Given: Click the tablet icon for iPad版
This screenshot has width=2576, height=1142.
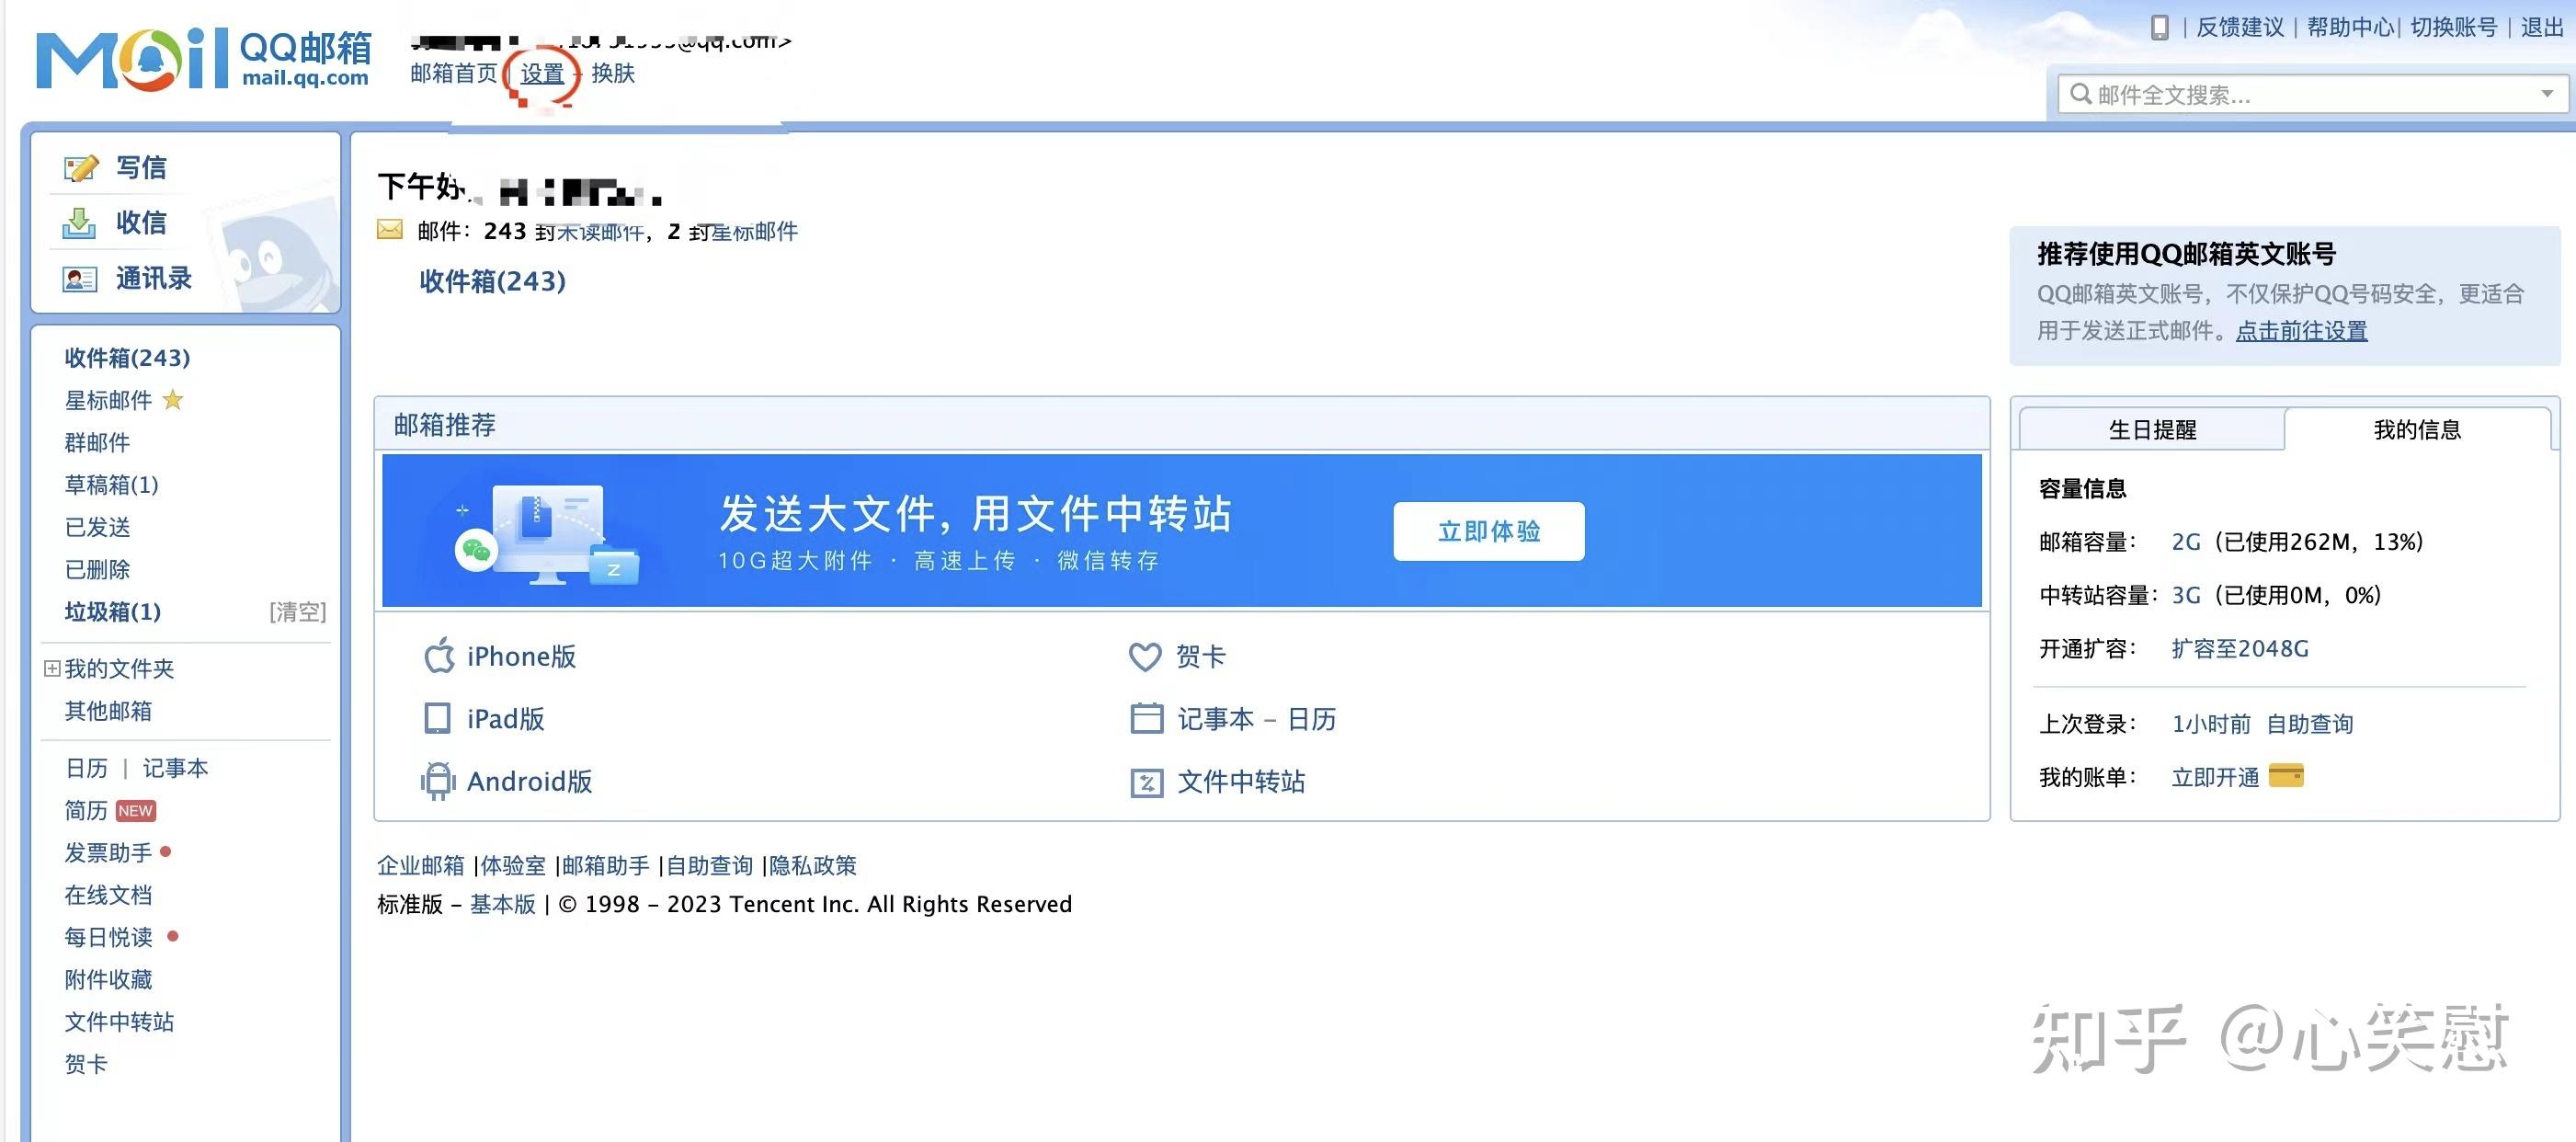Looking at the screenshot, I should 437,718.
